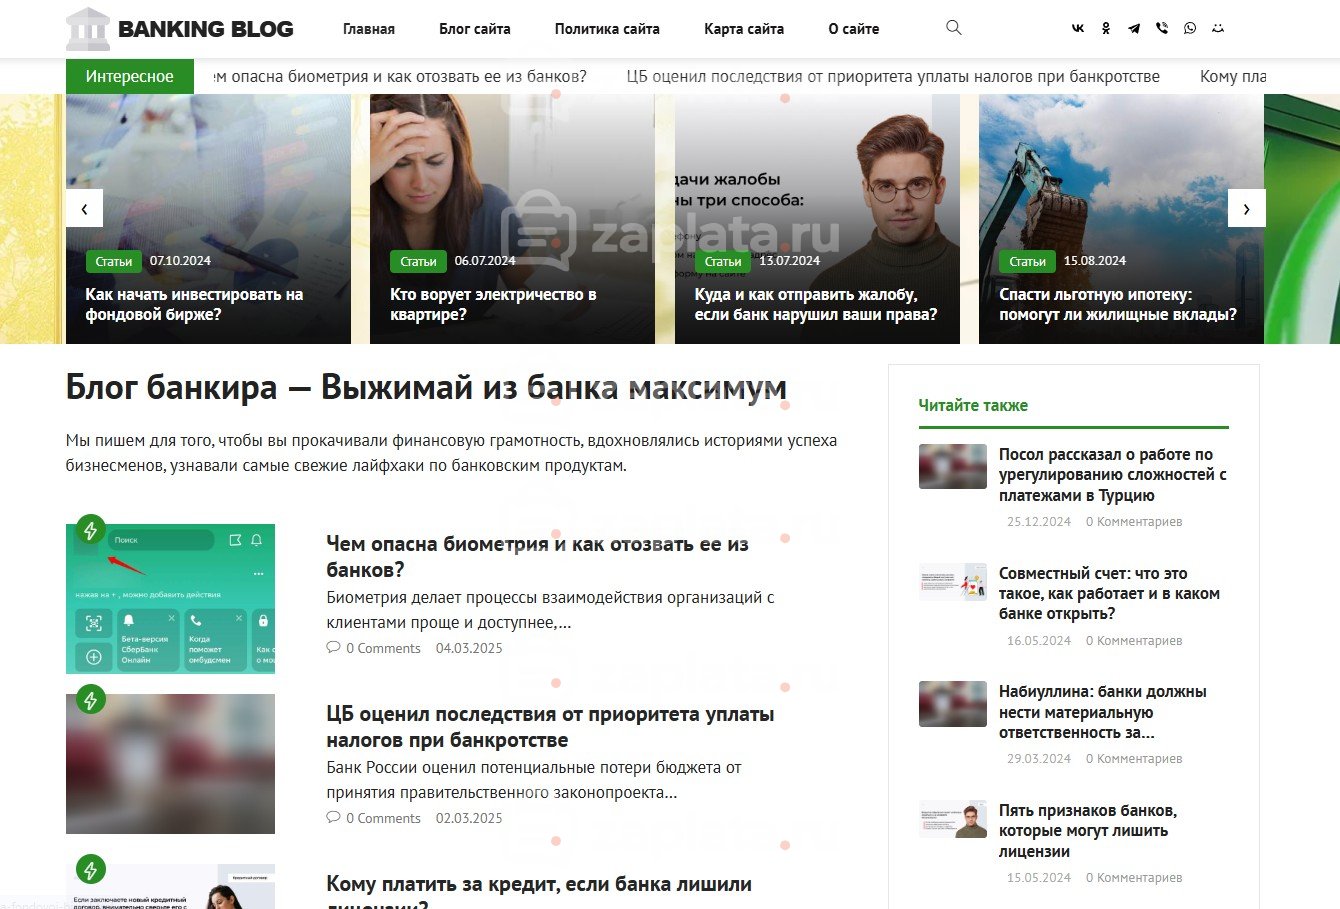The height and width of the screenshot is (909, 1340).
Task: Click green SberBank app thumbnail of biometrics article
Action: [x=170, y=599]
